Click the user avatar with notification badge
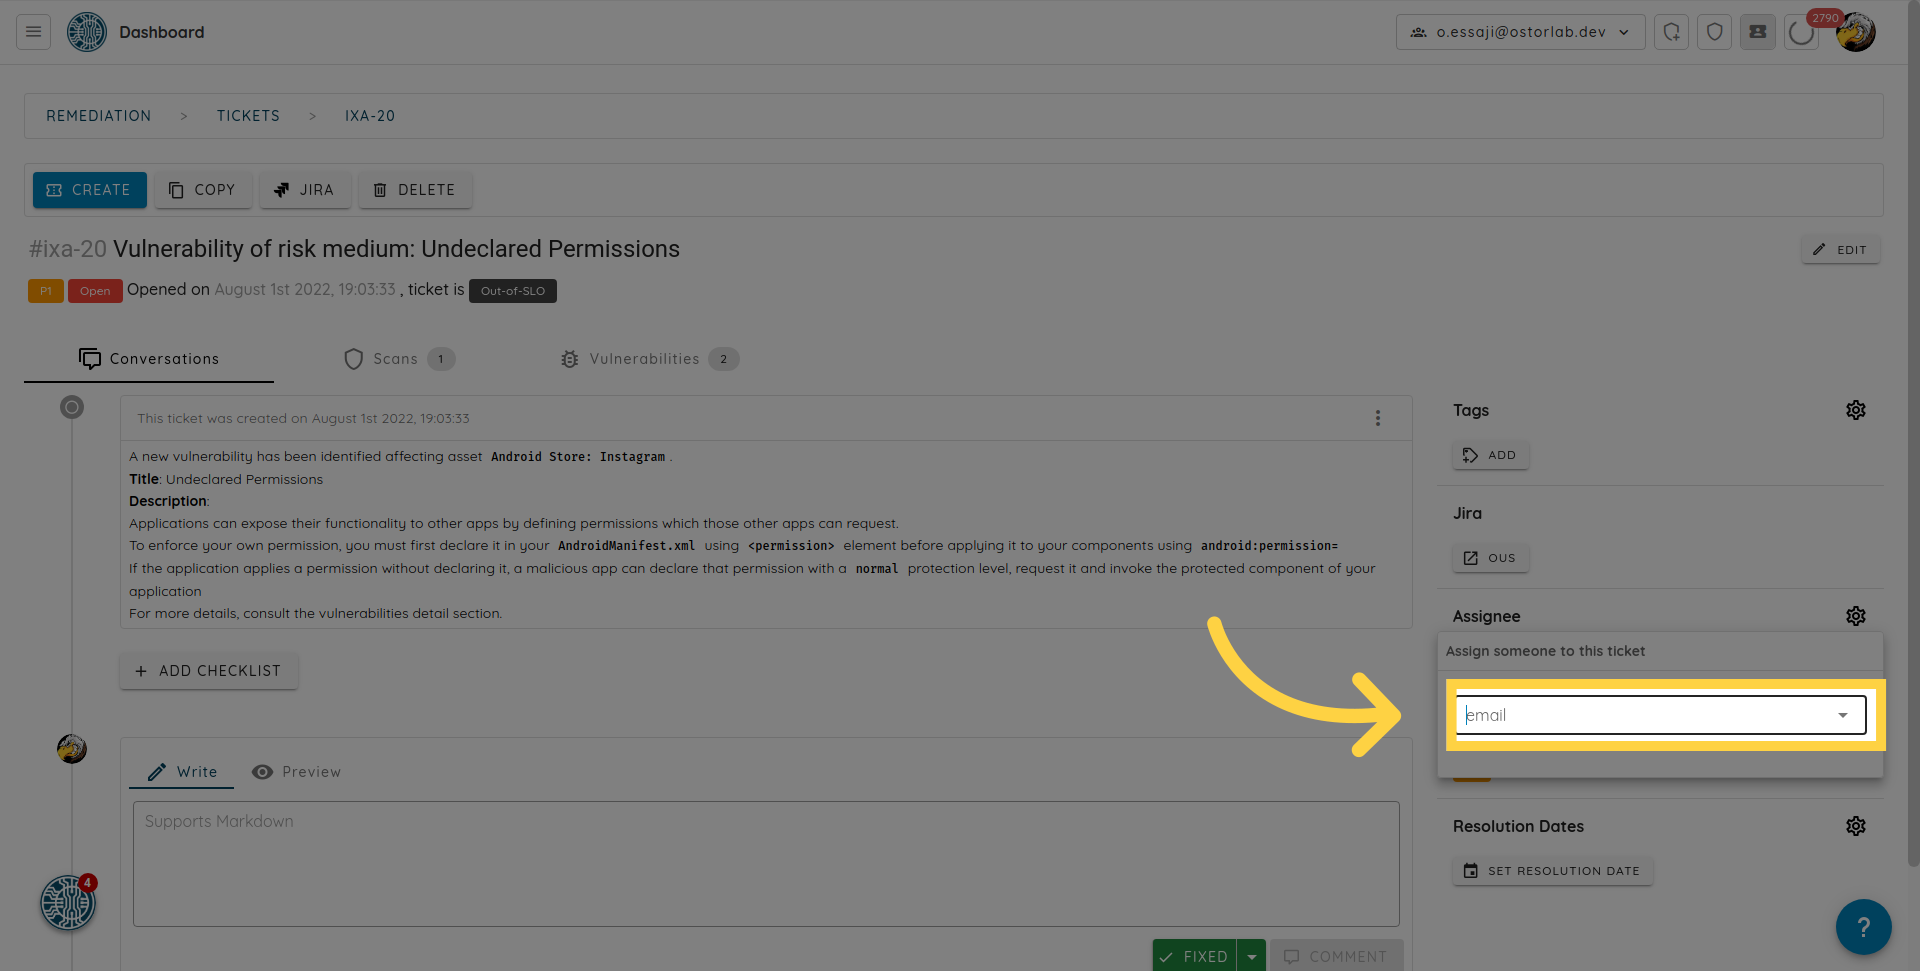This screenshot has width=1920, height=971. pos(1855,32)
